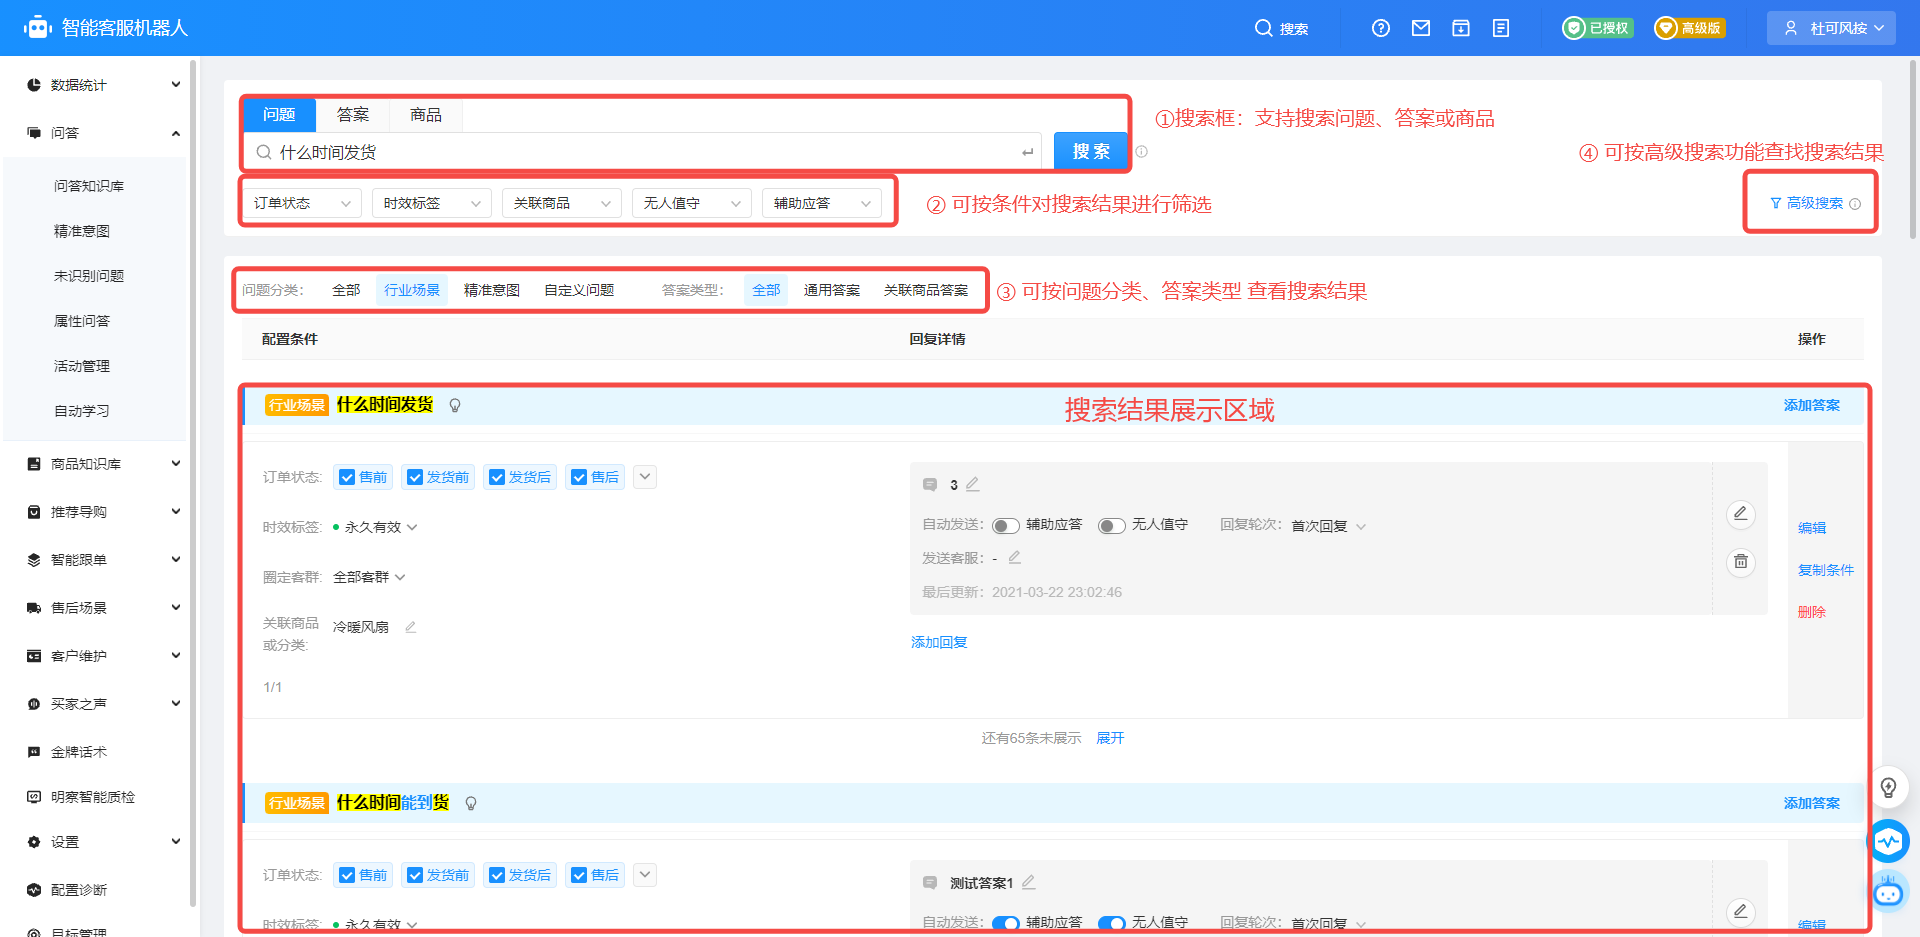Open the 全部客群 dropdown
Screen dimensions: 1920x937
[x=369, y=577]
